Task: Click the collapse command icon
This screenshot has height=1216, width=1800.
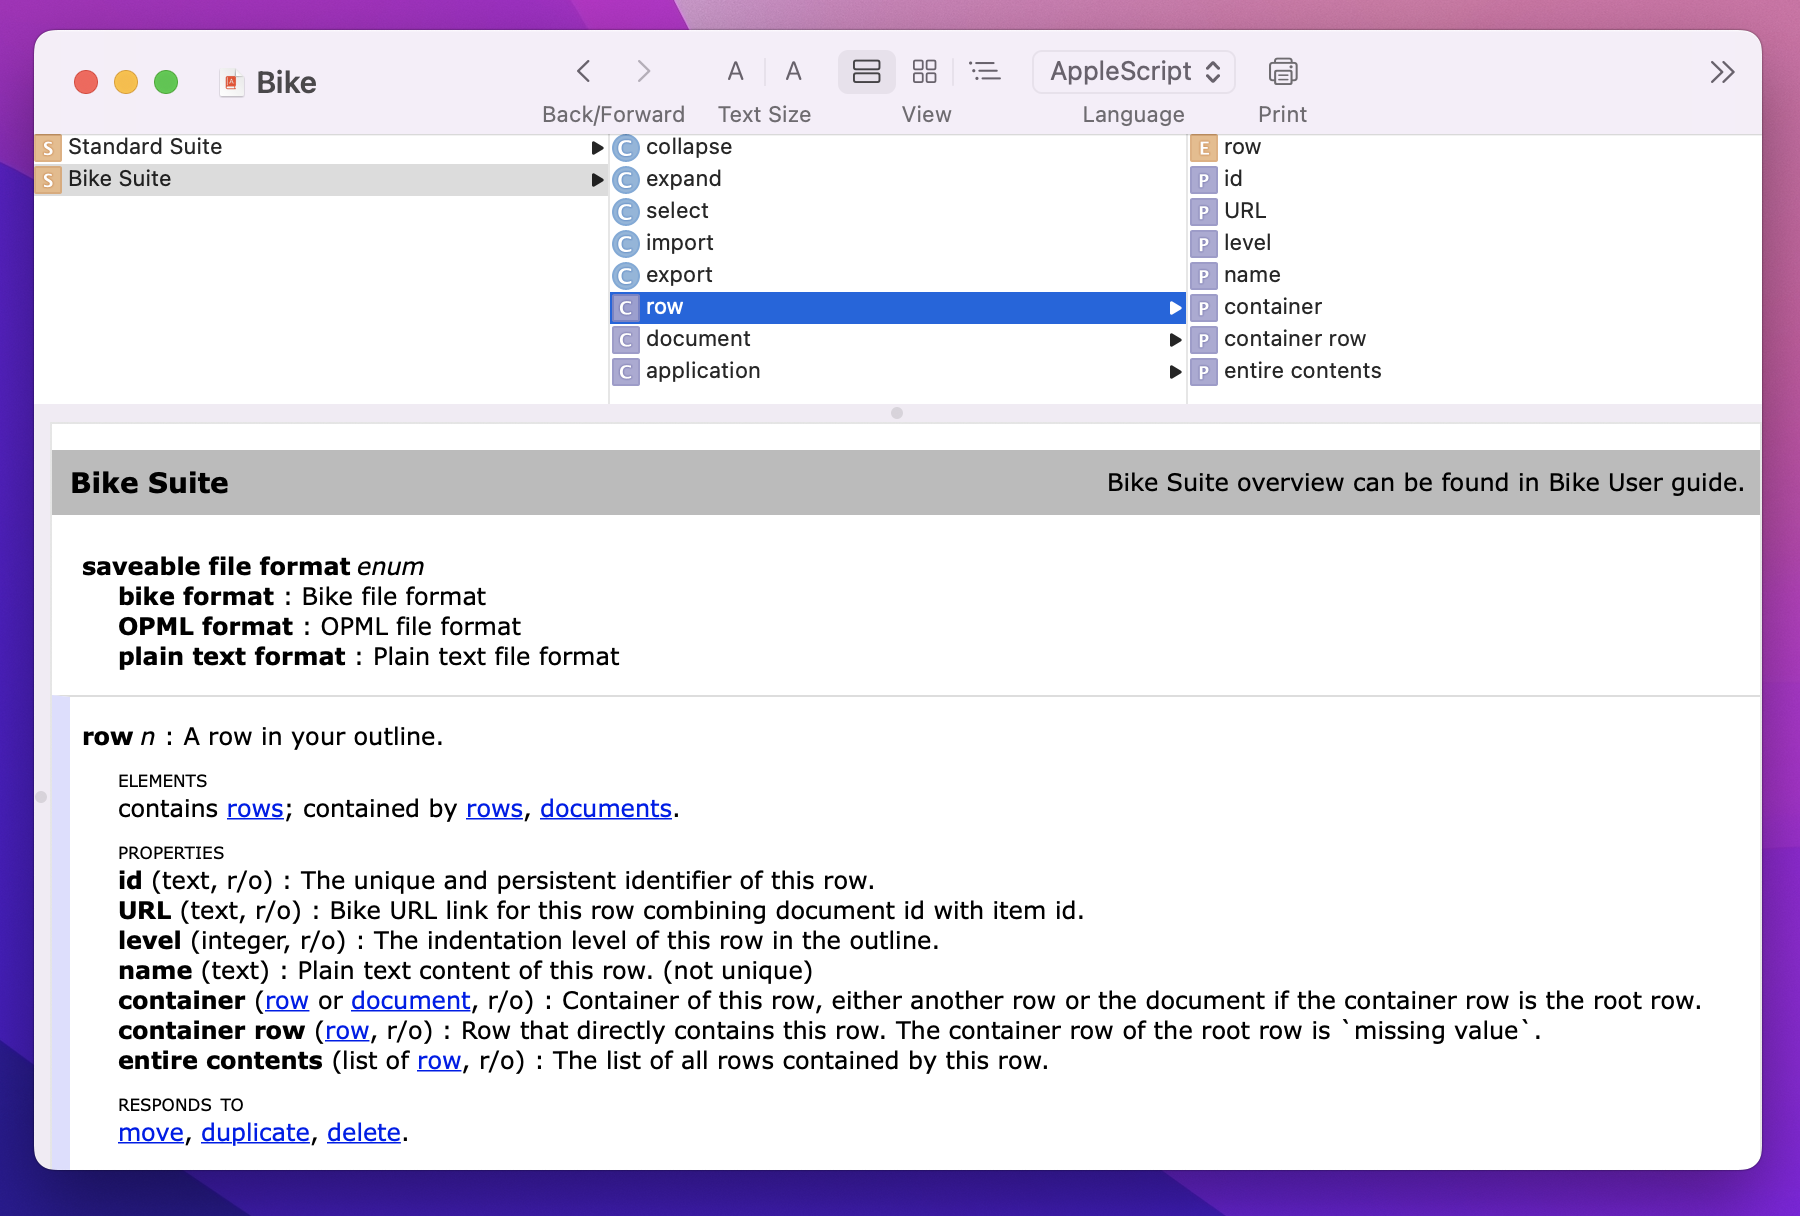Action: tap(626, 148)
